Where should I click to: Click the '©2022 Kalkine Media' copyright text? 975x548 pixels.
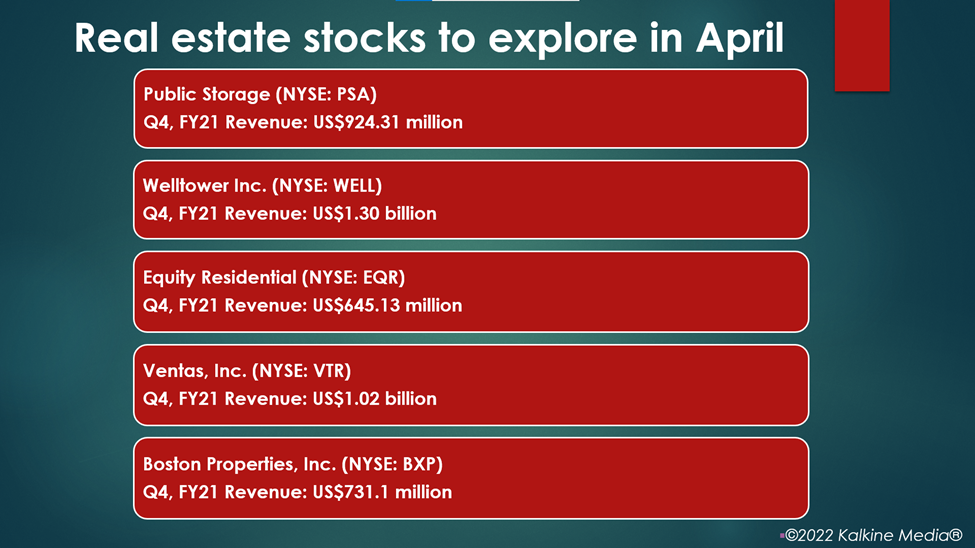pyautogui.click(x=874, y=535)
